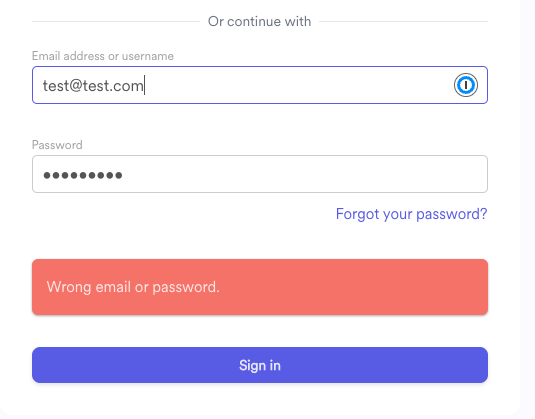
Task: Click the masked password dots
Action: 83,175
